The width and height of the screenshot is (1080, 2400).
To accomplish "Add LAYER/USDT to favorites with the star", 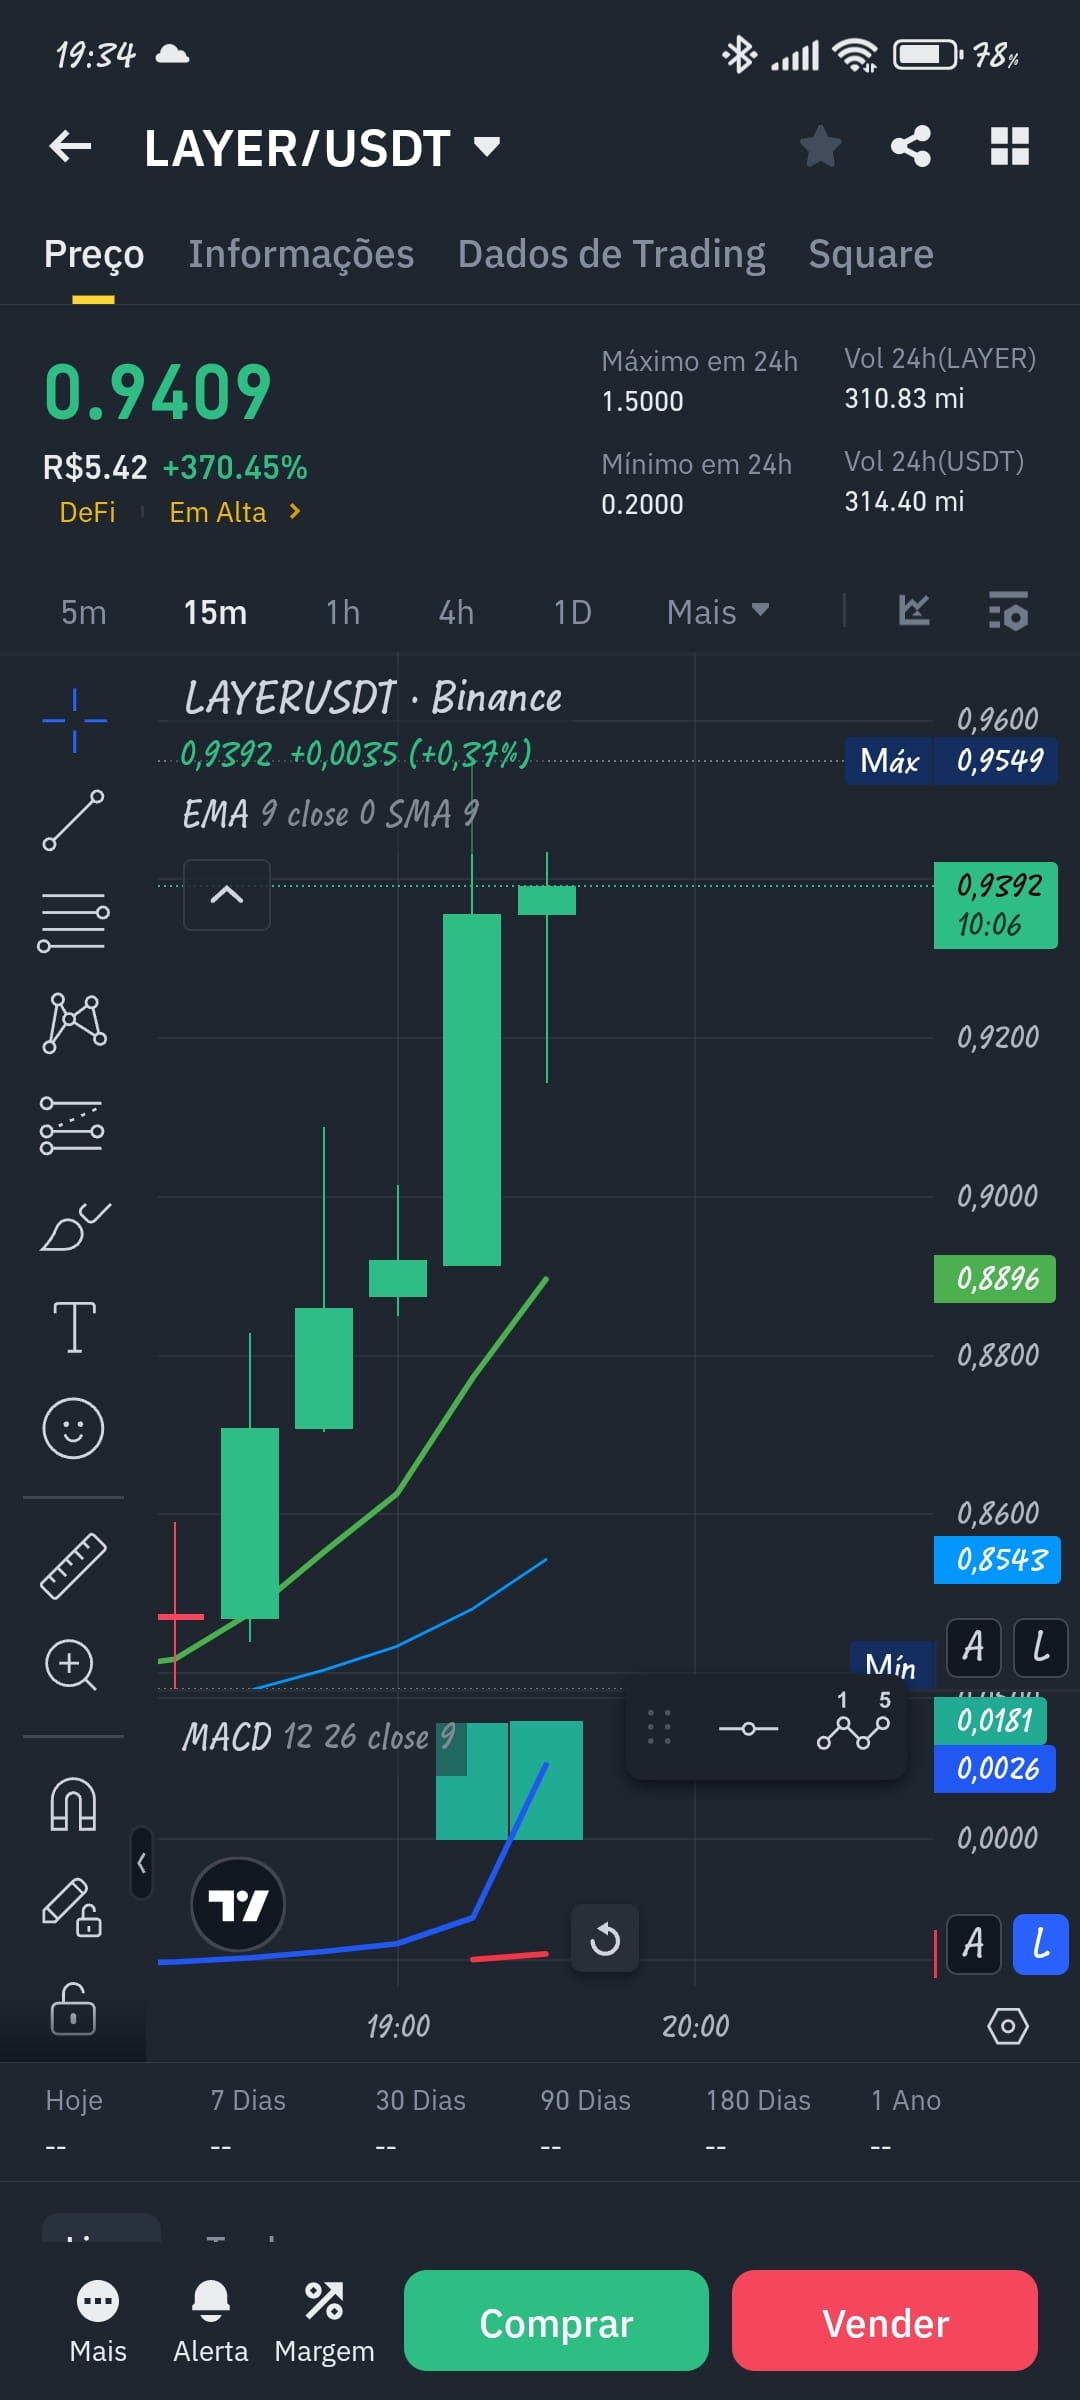I will pyautogui.click(x=820, y=147).
